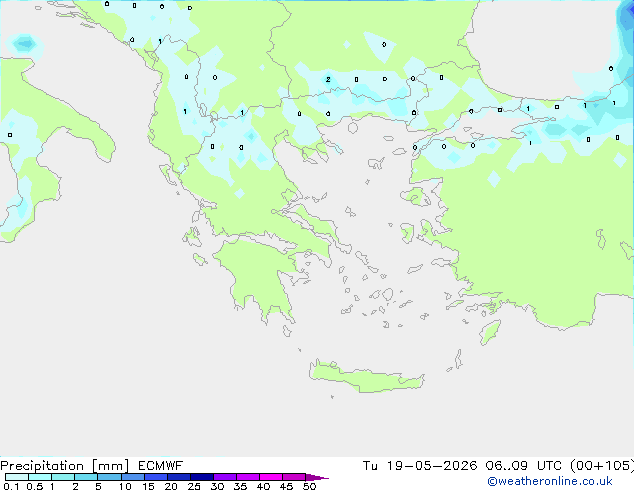Click the 2–5 mm legend color swatch
The image size is (634, 490).
click(x=86, y=477)
